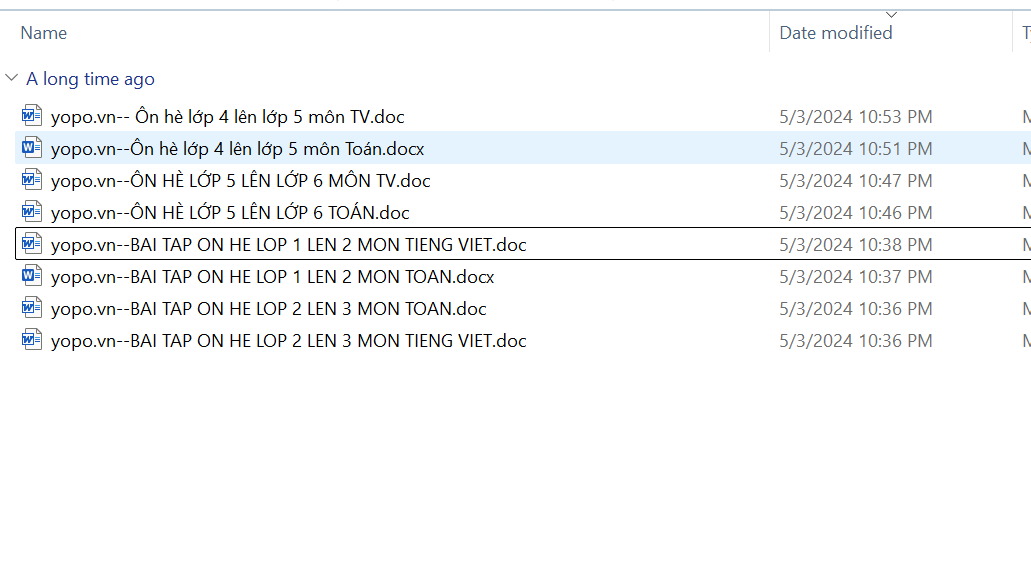Image resolution: width=1031 pixels, height=585 pixels.
Task: Sort files by the Name column header
Action: (x=44, y=33)
